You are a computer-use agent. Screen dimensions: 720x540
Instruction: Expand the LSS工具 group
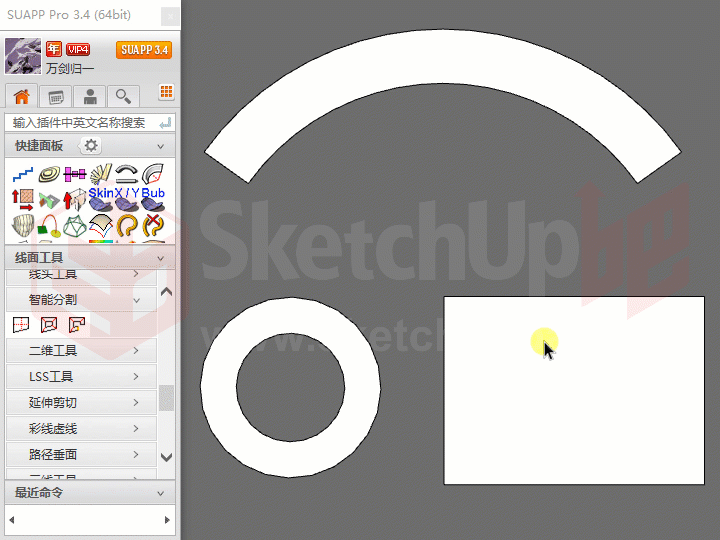81,377
